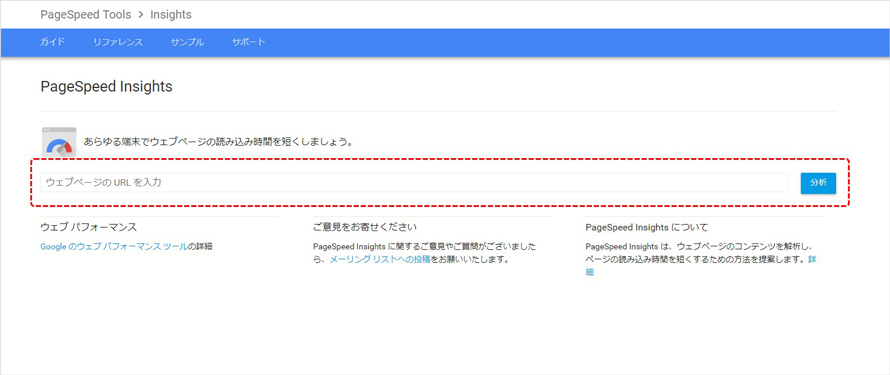
Task: Open Google のウェブ パフォーマンス ツール link
Action: 114,247
